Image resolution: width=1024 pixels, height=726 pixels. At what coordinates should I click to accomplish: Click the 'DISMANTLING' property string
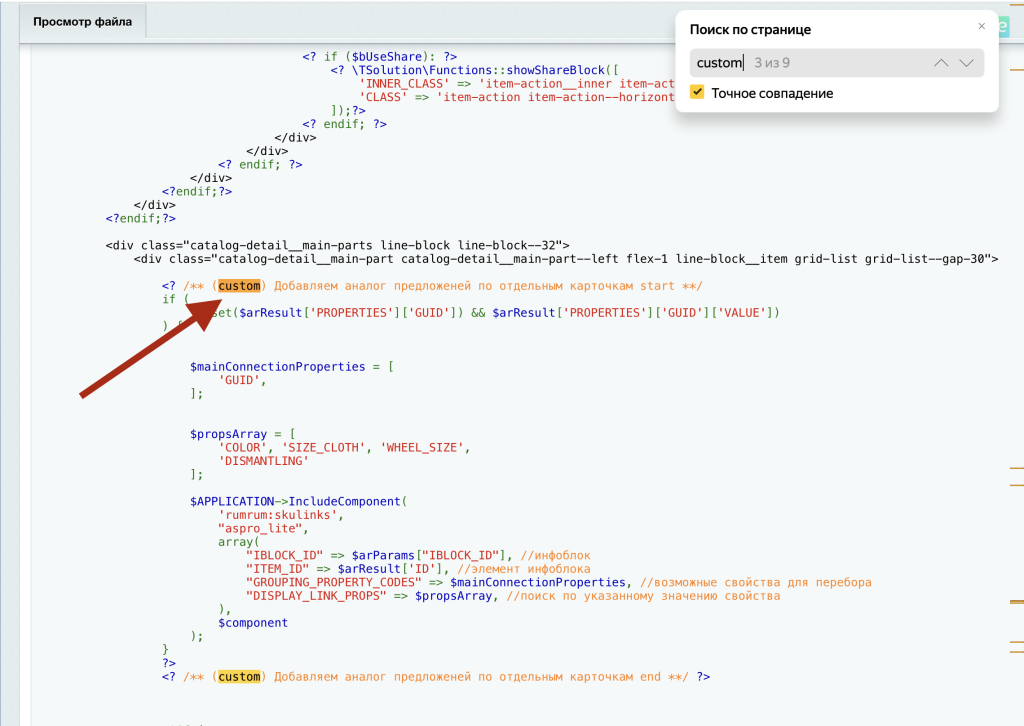coord(264,461)
